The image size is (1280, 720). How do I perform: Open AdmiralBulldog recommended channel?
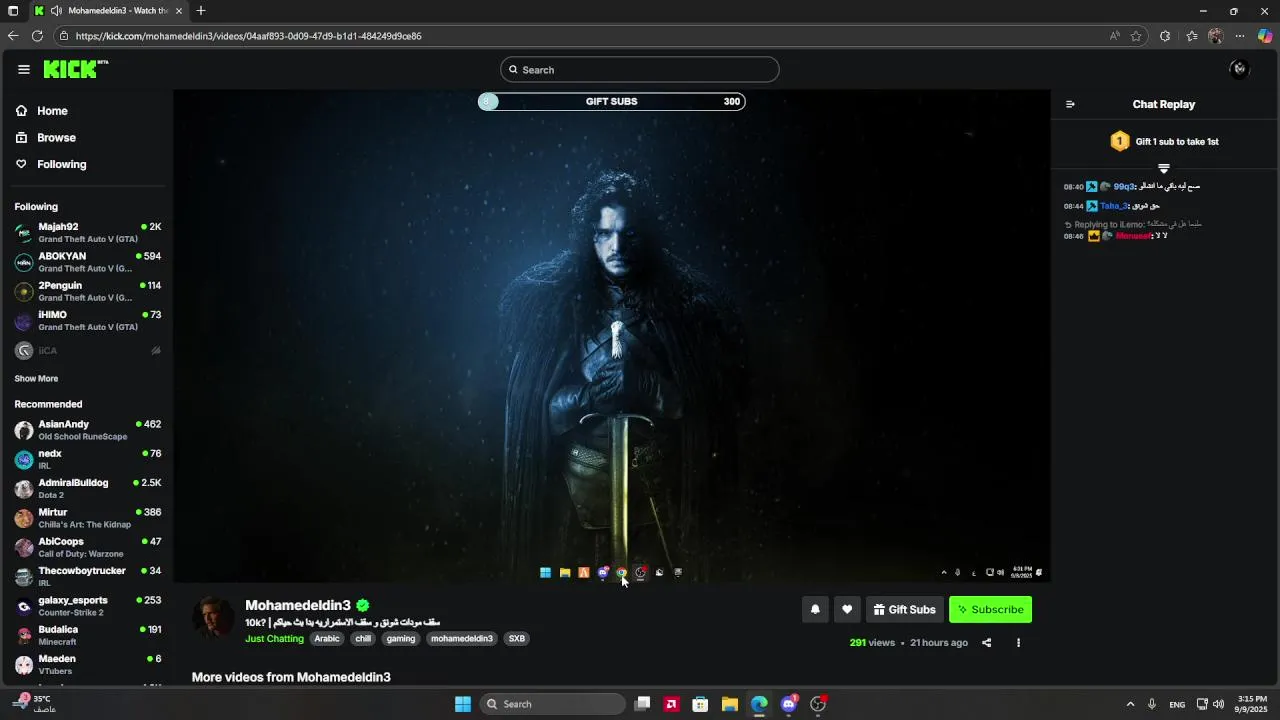[x=88, y=489]
